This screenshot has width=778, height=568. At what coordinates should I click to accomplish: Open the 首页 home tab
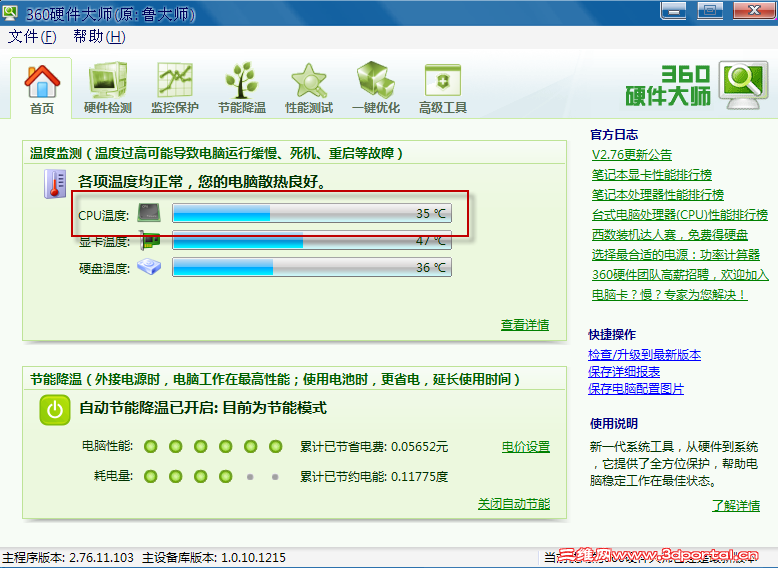coord(42,90)
